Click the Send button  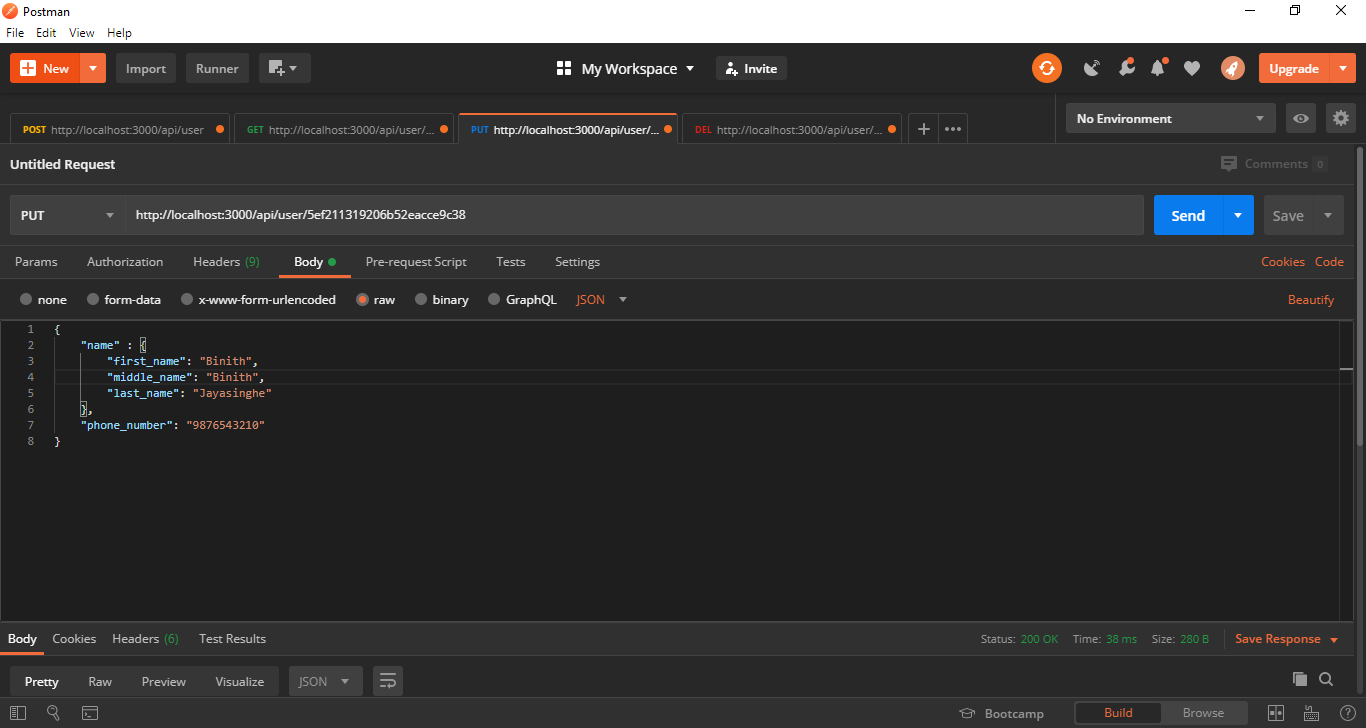tap(1187, 214)
